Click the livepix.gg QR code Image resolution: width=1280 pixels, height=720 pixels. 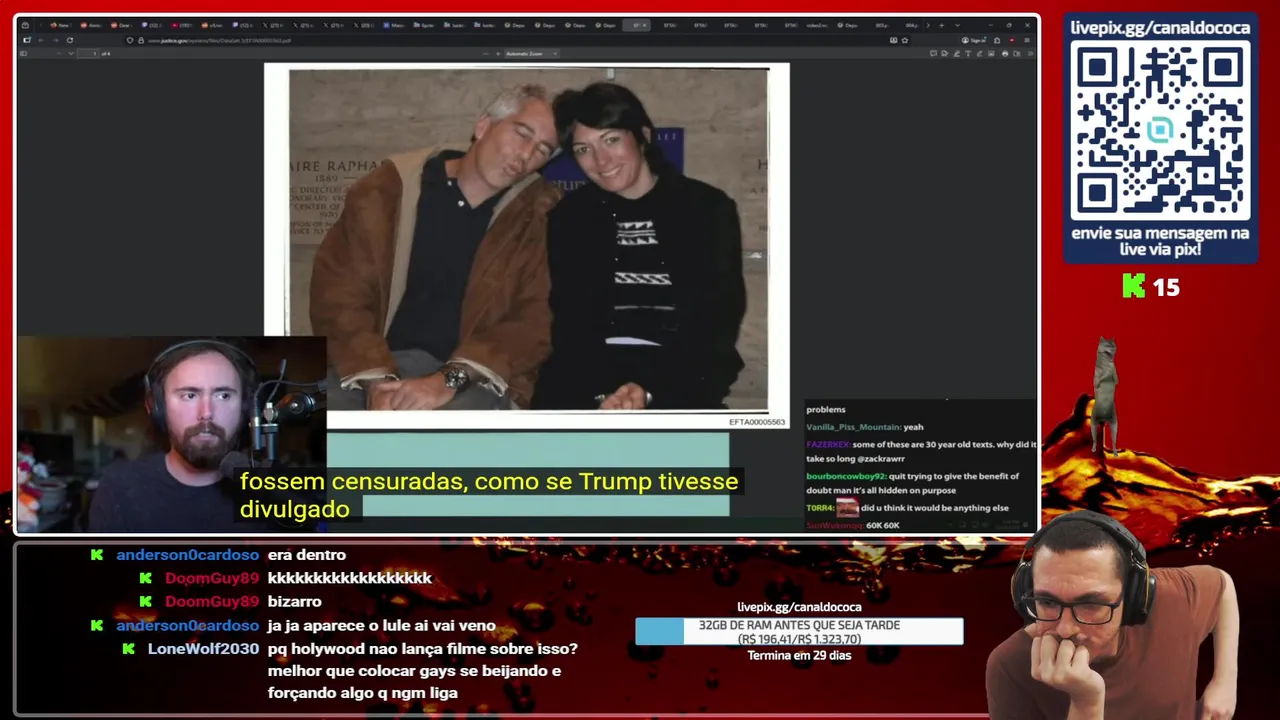1160,132
